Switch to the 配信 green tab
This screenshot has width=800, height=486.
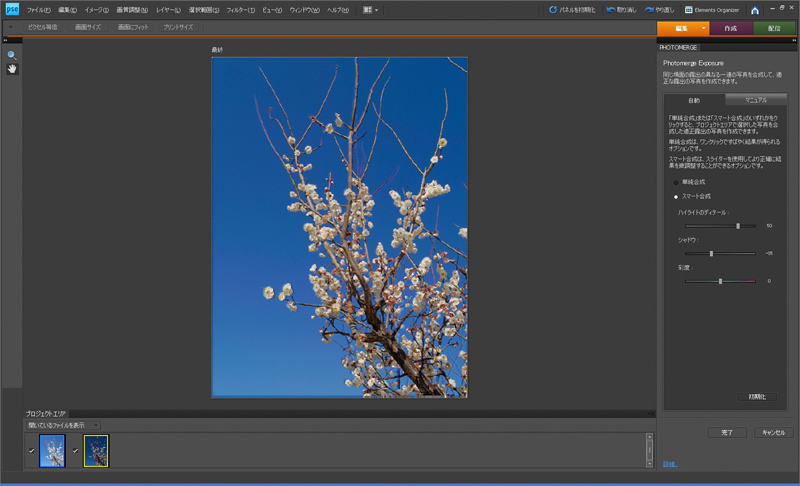point(774,28)
